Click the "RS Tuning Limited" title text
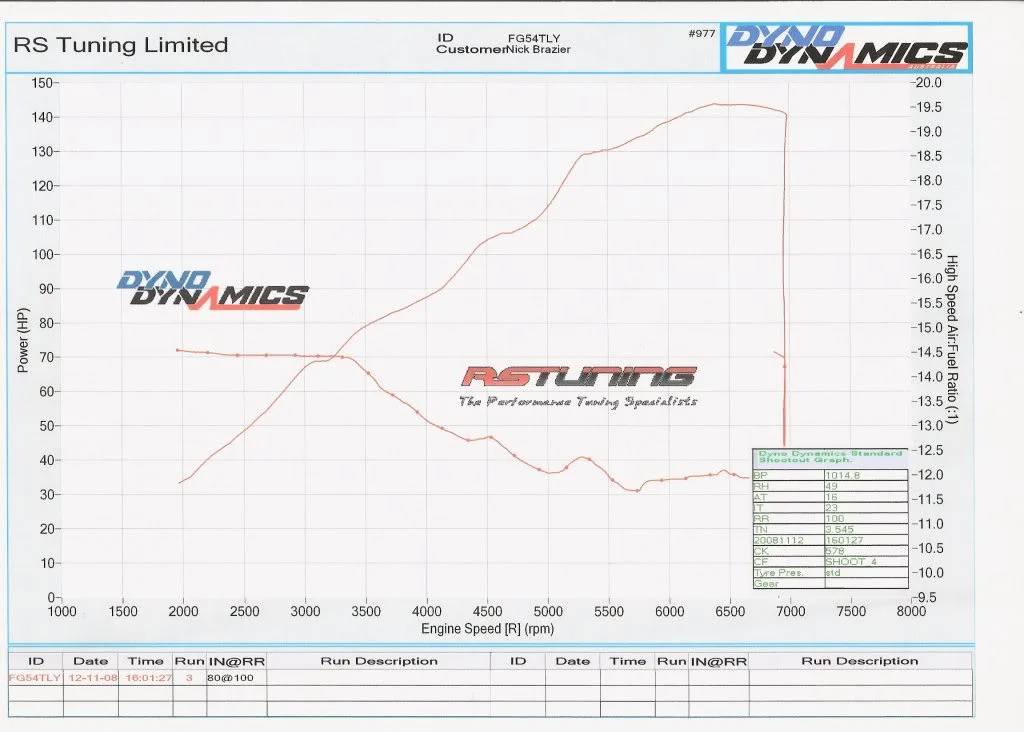Viewport: 1024px width, 732px height. tap(121, 45)
